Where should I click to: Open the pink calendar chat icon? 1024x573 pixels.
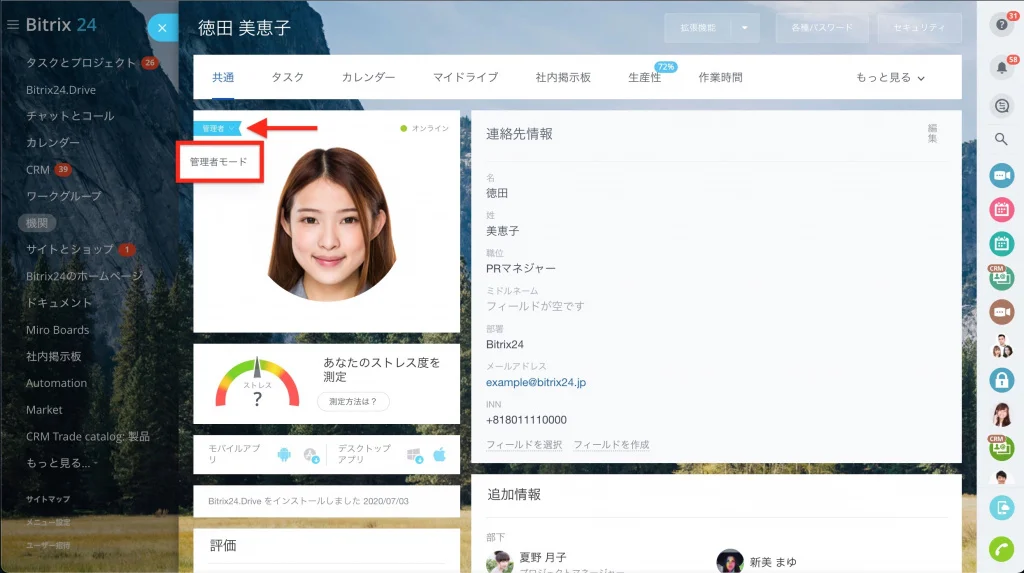coord(1001,210)
